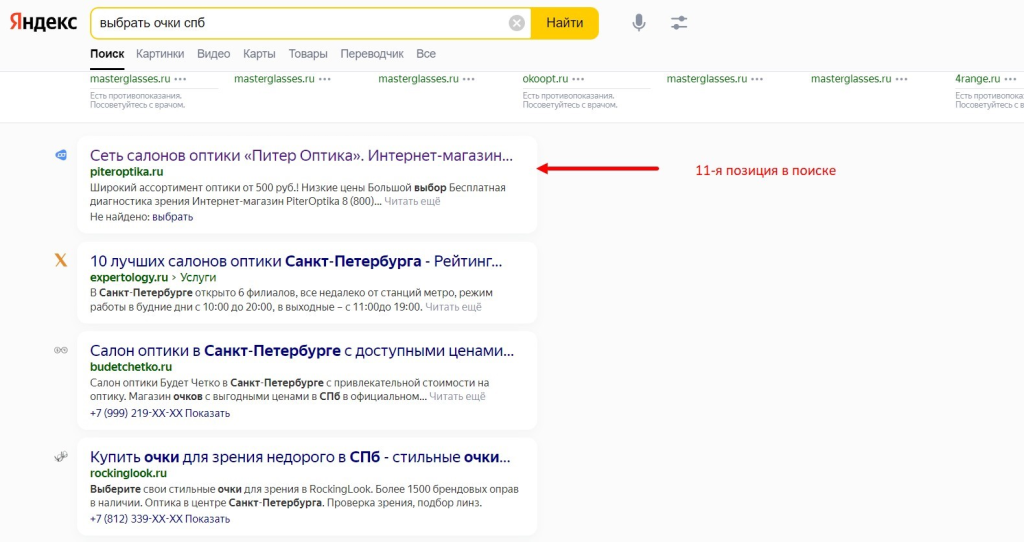
Task: Click the expertology.ru X favicon
Action: (61, 261)
